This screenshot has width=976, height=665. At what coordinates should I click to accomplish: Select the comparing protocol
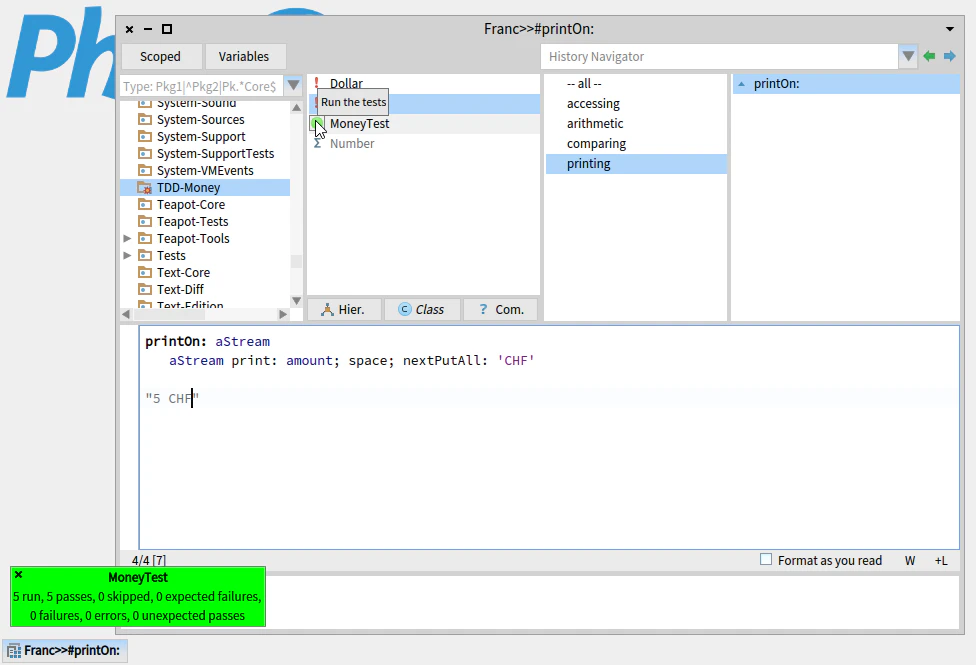point(596,144)
